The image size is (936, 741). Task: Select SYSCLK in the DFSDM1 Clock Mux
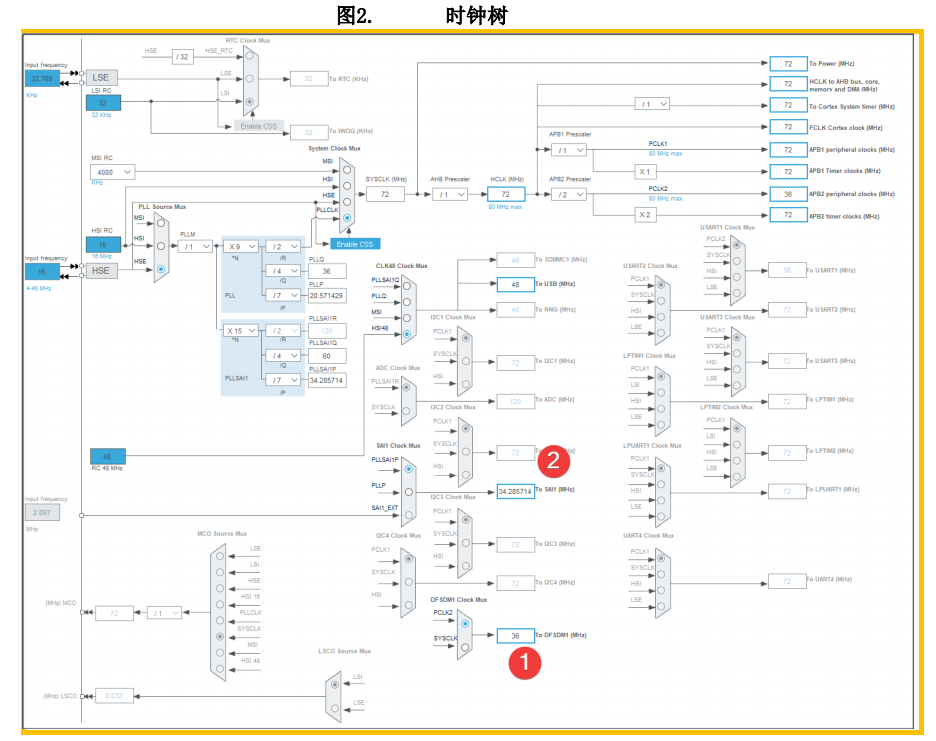pos(464,645)
